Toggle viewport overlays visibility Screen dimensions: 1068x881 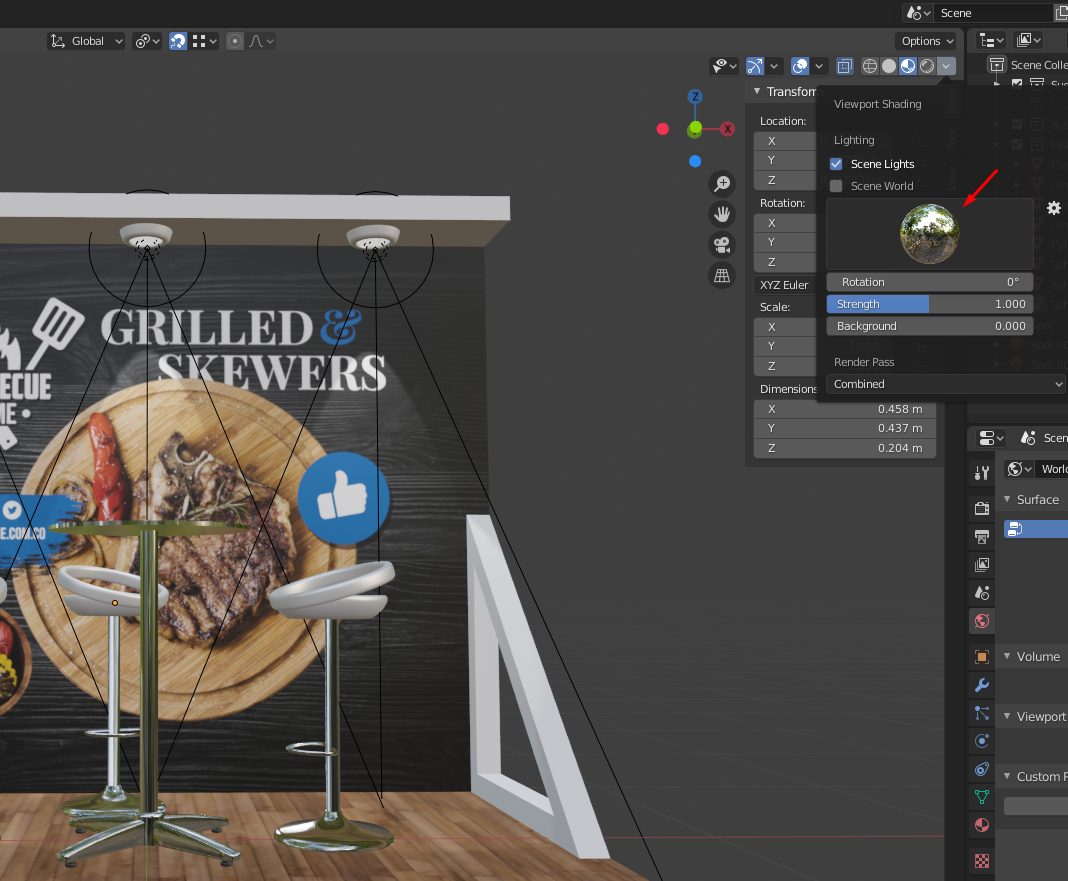click(x=800, y=66)
